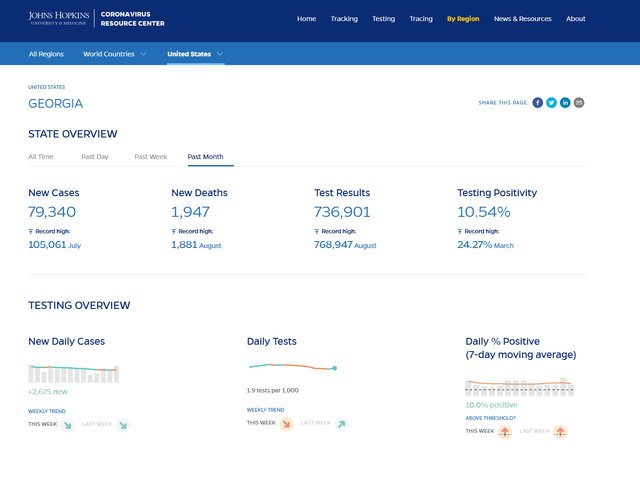Click this week's New Daily Cases trend arrow
This screenshot has height=479, width=640.
coord(68,425)
